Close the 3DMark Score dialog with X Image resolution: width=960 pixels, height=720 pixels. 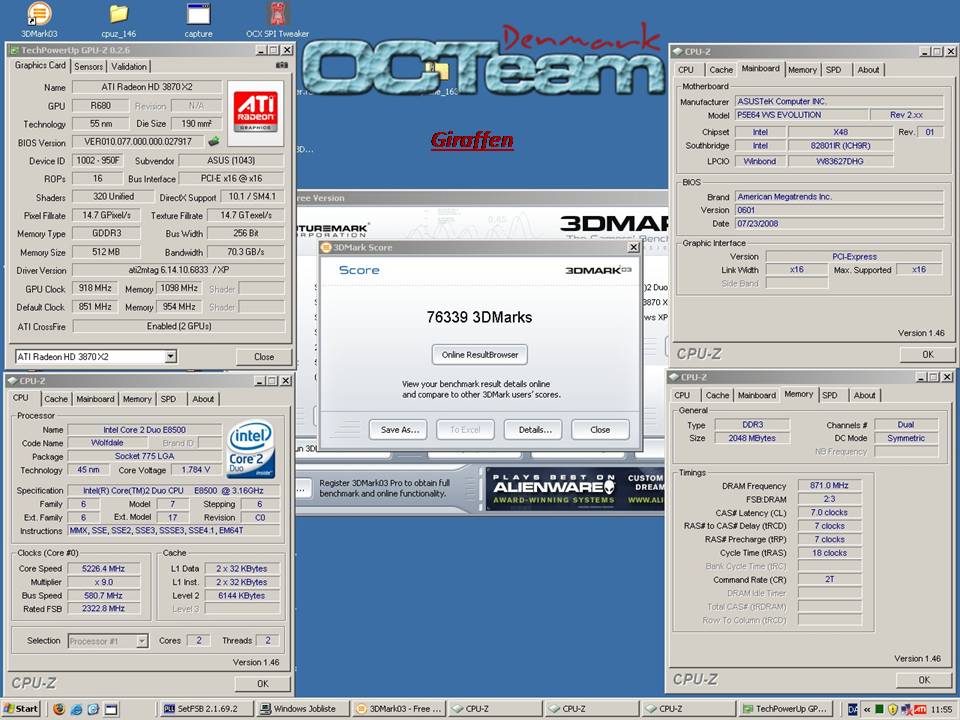633,247
